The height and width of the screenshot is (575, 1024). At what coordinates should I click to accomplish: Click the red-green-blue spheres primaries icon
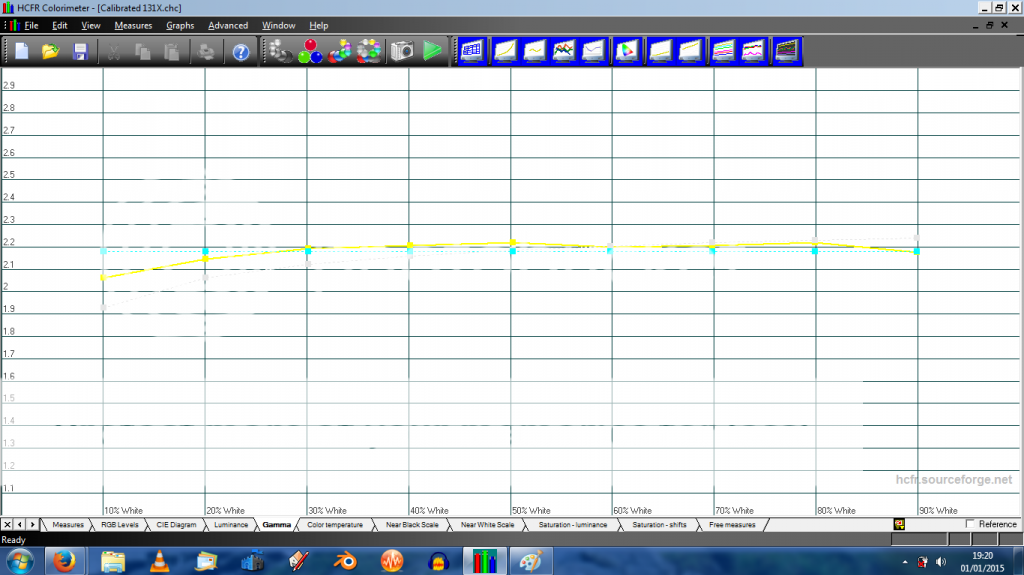click(308, 51)
